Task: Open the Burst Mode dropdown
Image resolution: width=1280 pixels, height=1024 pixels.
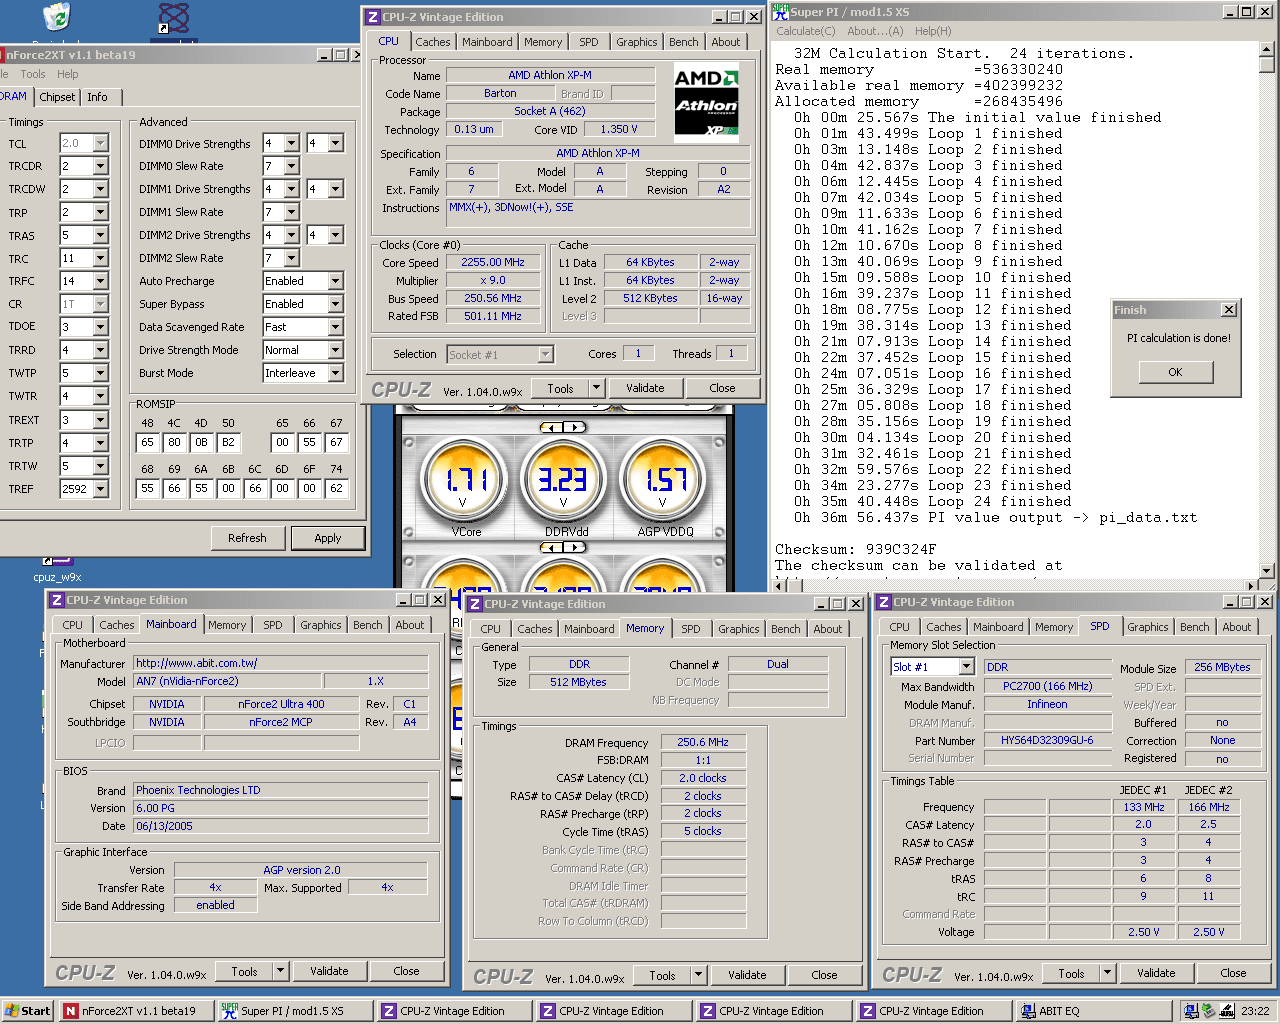Action: 335,374
